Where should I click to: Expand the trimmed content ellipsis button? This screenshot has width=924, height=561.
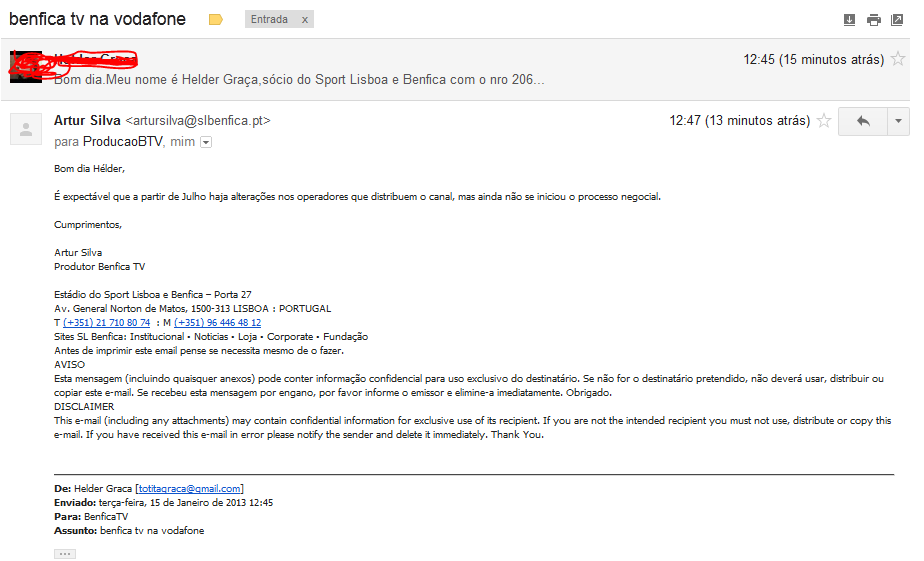tap(64, 553)
